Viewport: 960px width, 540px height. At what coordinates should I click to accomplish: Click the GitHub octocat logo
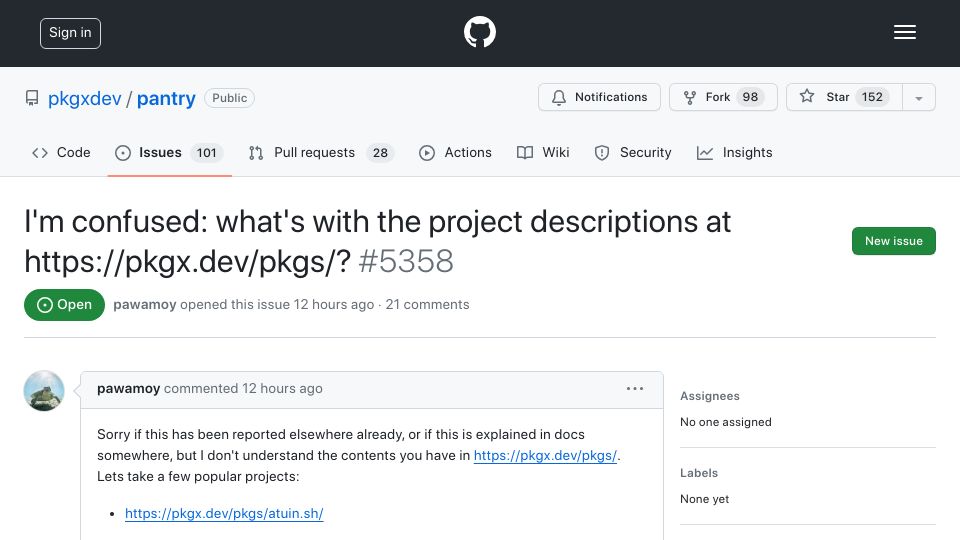pos(479,32)
